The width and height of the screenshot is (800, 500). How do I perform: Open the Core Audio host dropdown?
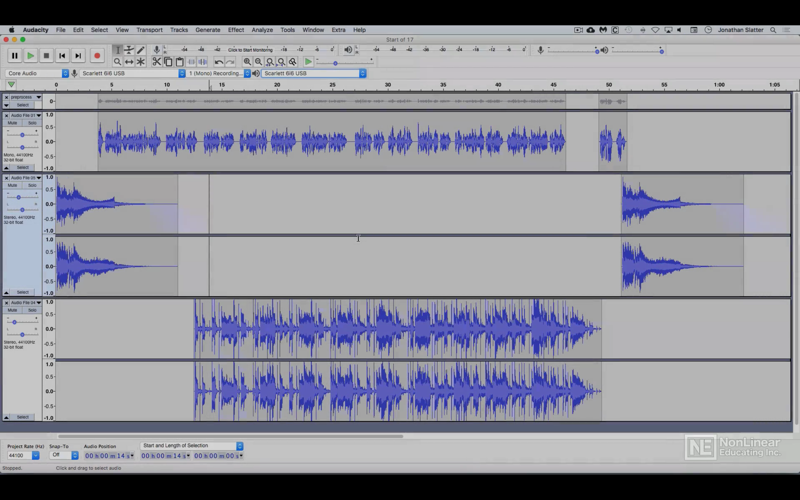(x=37, y=73)
